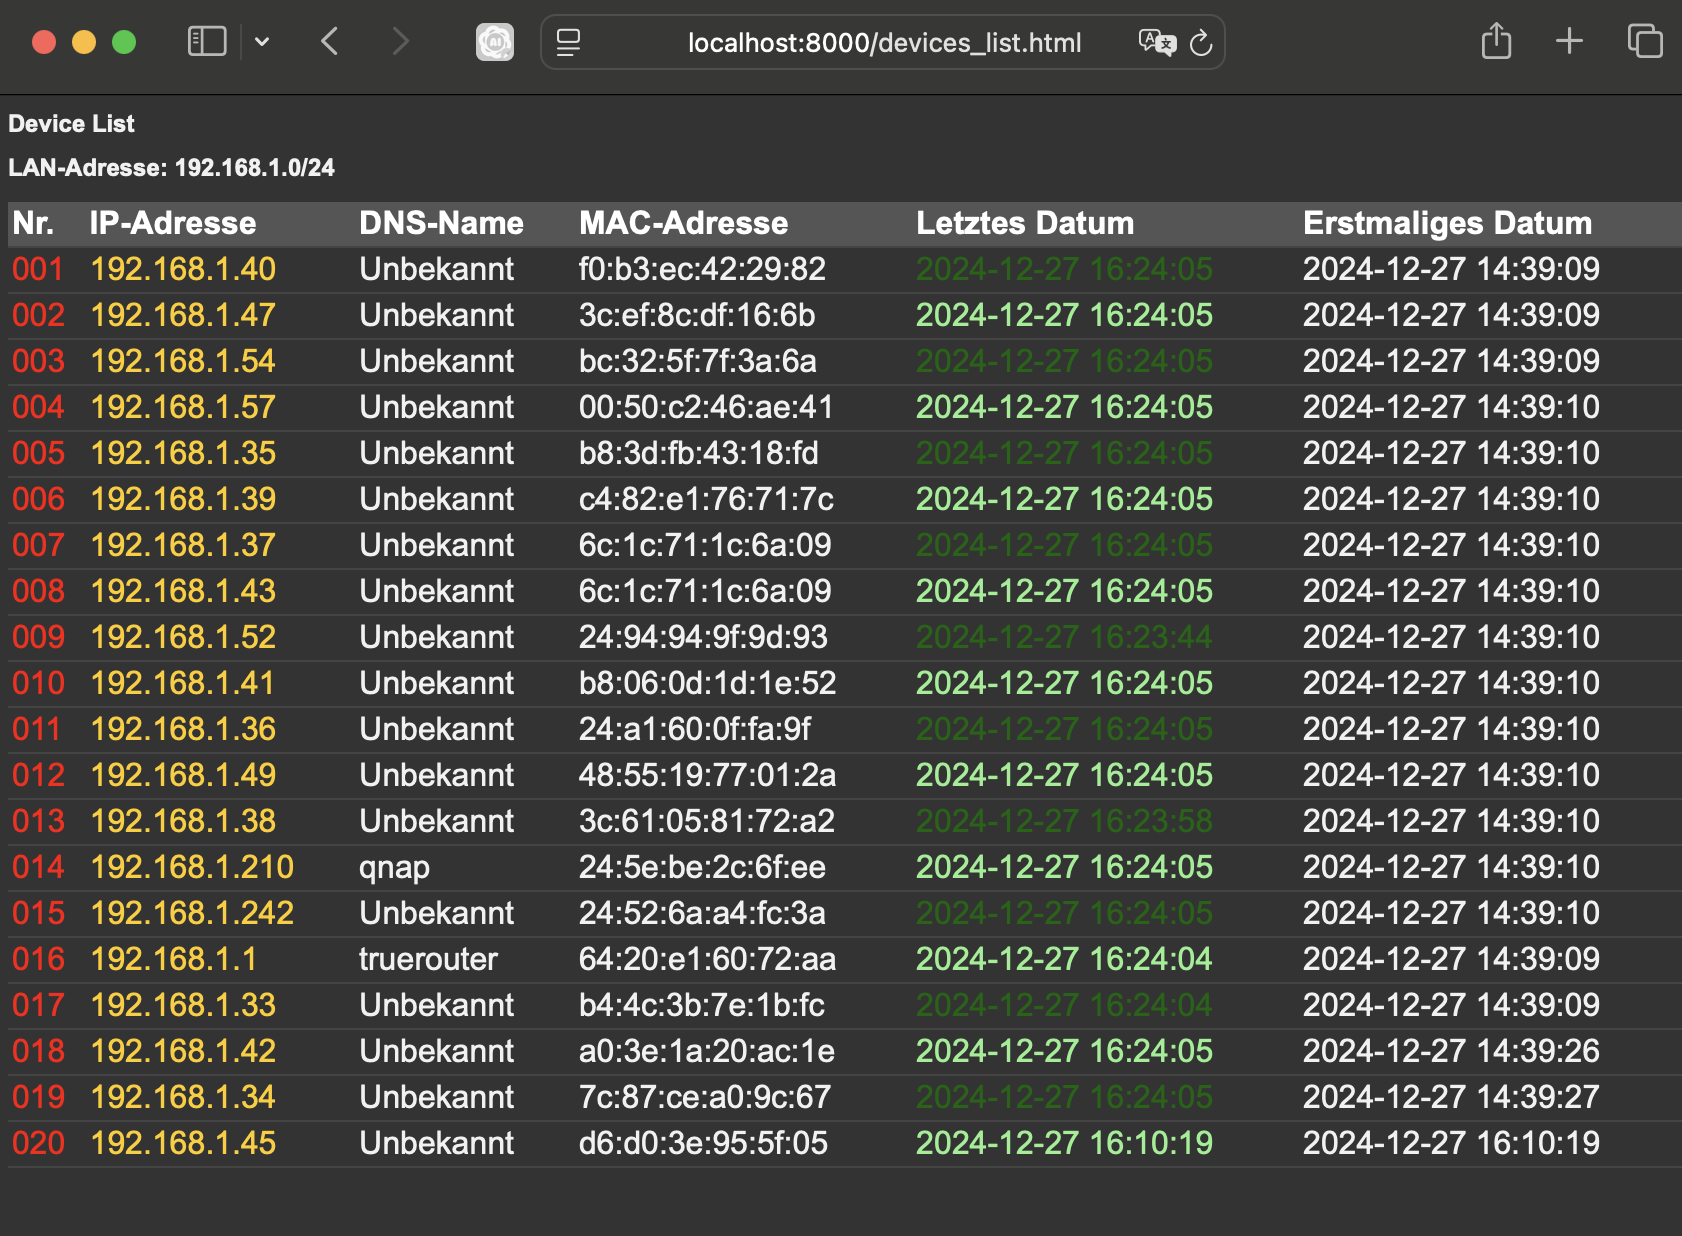Select IP address 192.168.1.47
The width and height of the screenshot is (1682, 1236).
pyautogui.click(x=183, y=315)
